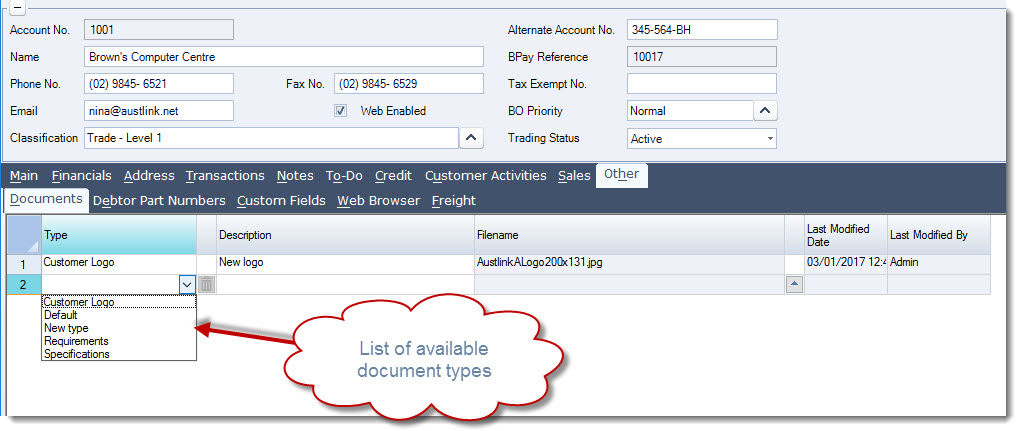Click the Customer Logo cell in row 1
This screenshot has width=1021, height=431.
click(119, 264)
